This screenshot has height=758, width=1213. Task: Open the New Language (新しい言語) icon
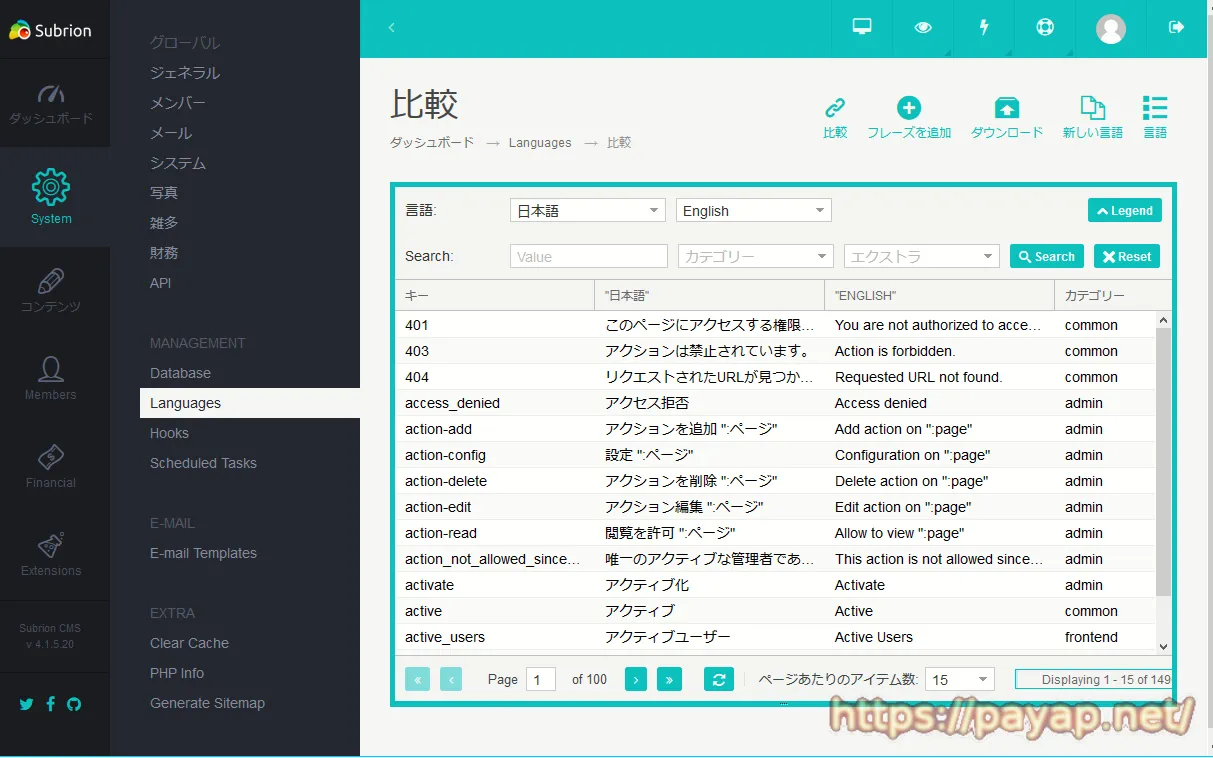tap(1092, 109)
